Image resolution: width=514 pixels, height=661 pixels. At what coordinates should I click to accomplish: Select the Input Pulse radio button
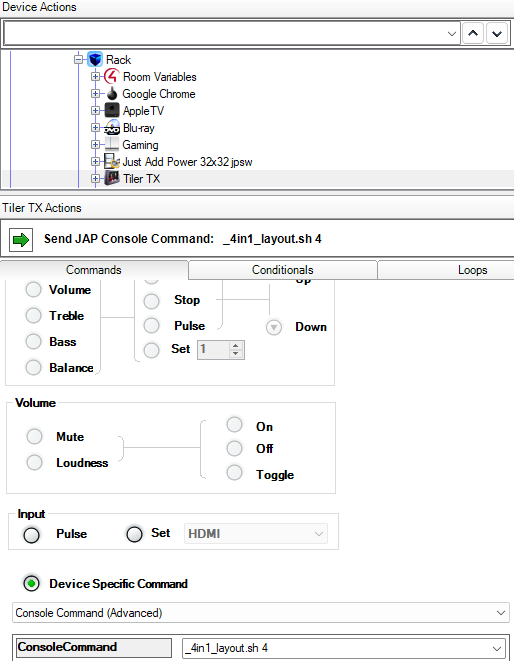pyautogui.click(x=32, y=535)
